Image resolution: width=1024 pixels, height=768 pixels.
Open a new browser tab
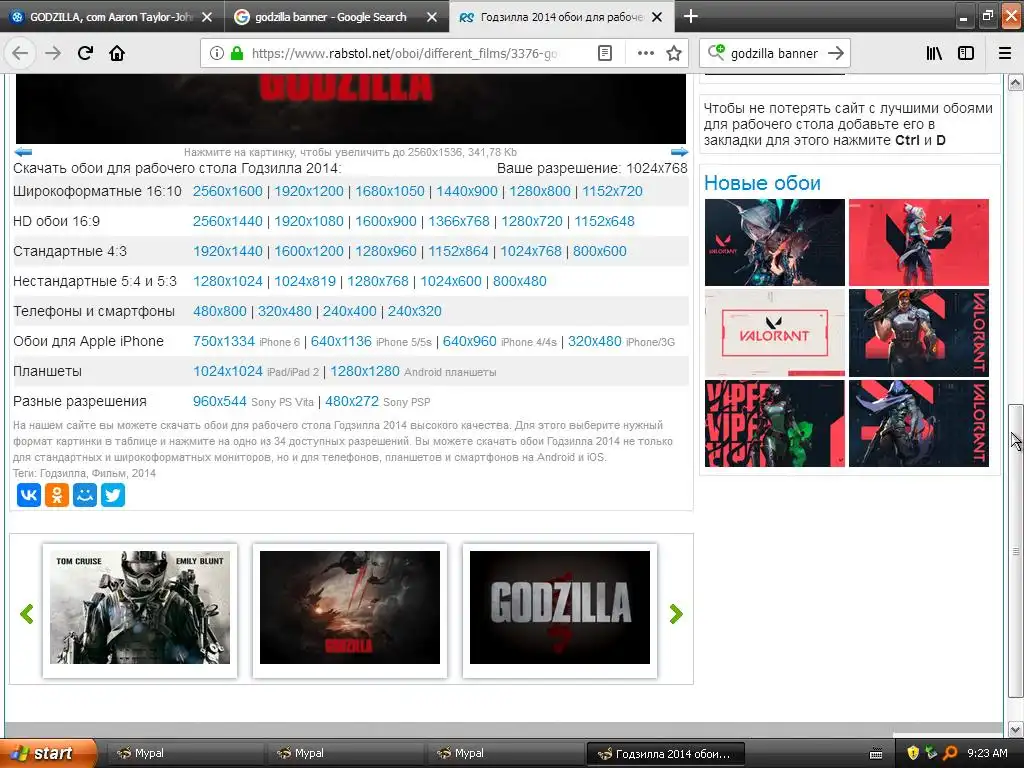pos(690,16)
